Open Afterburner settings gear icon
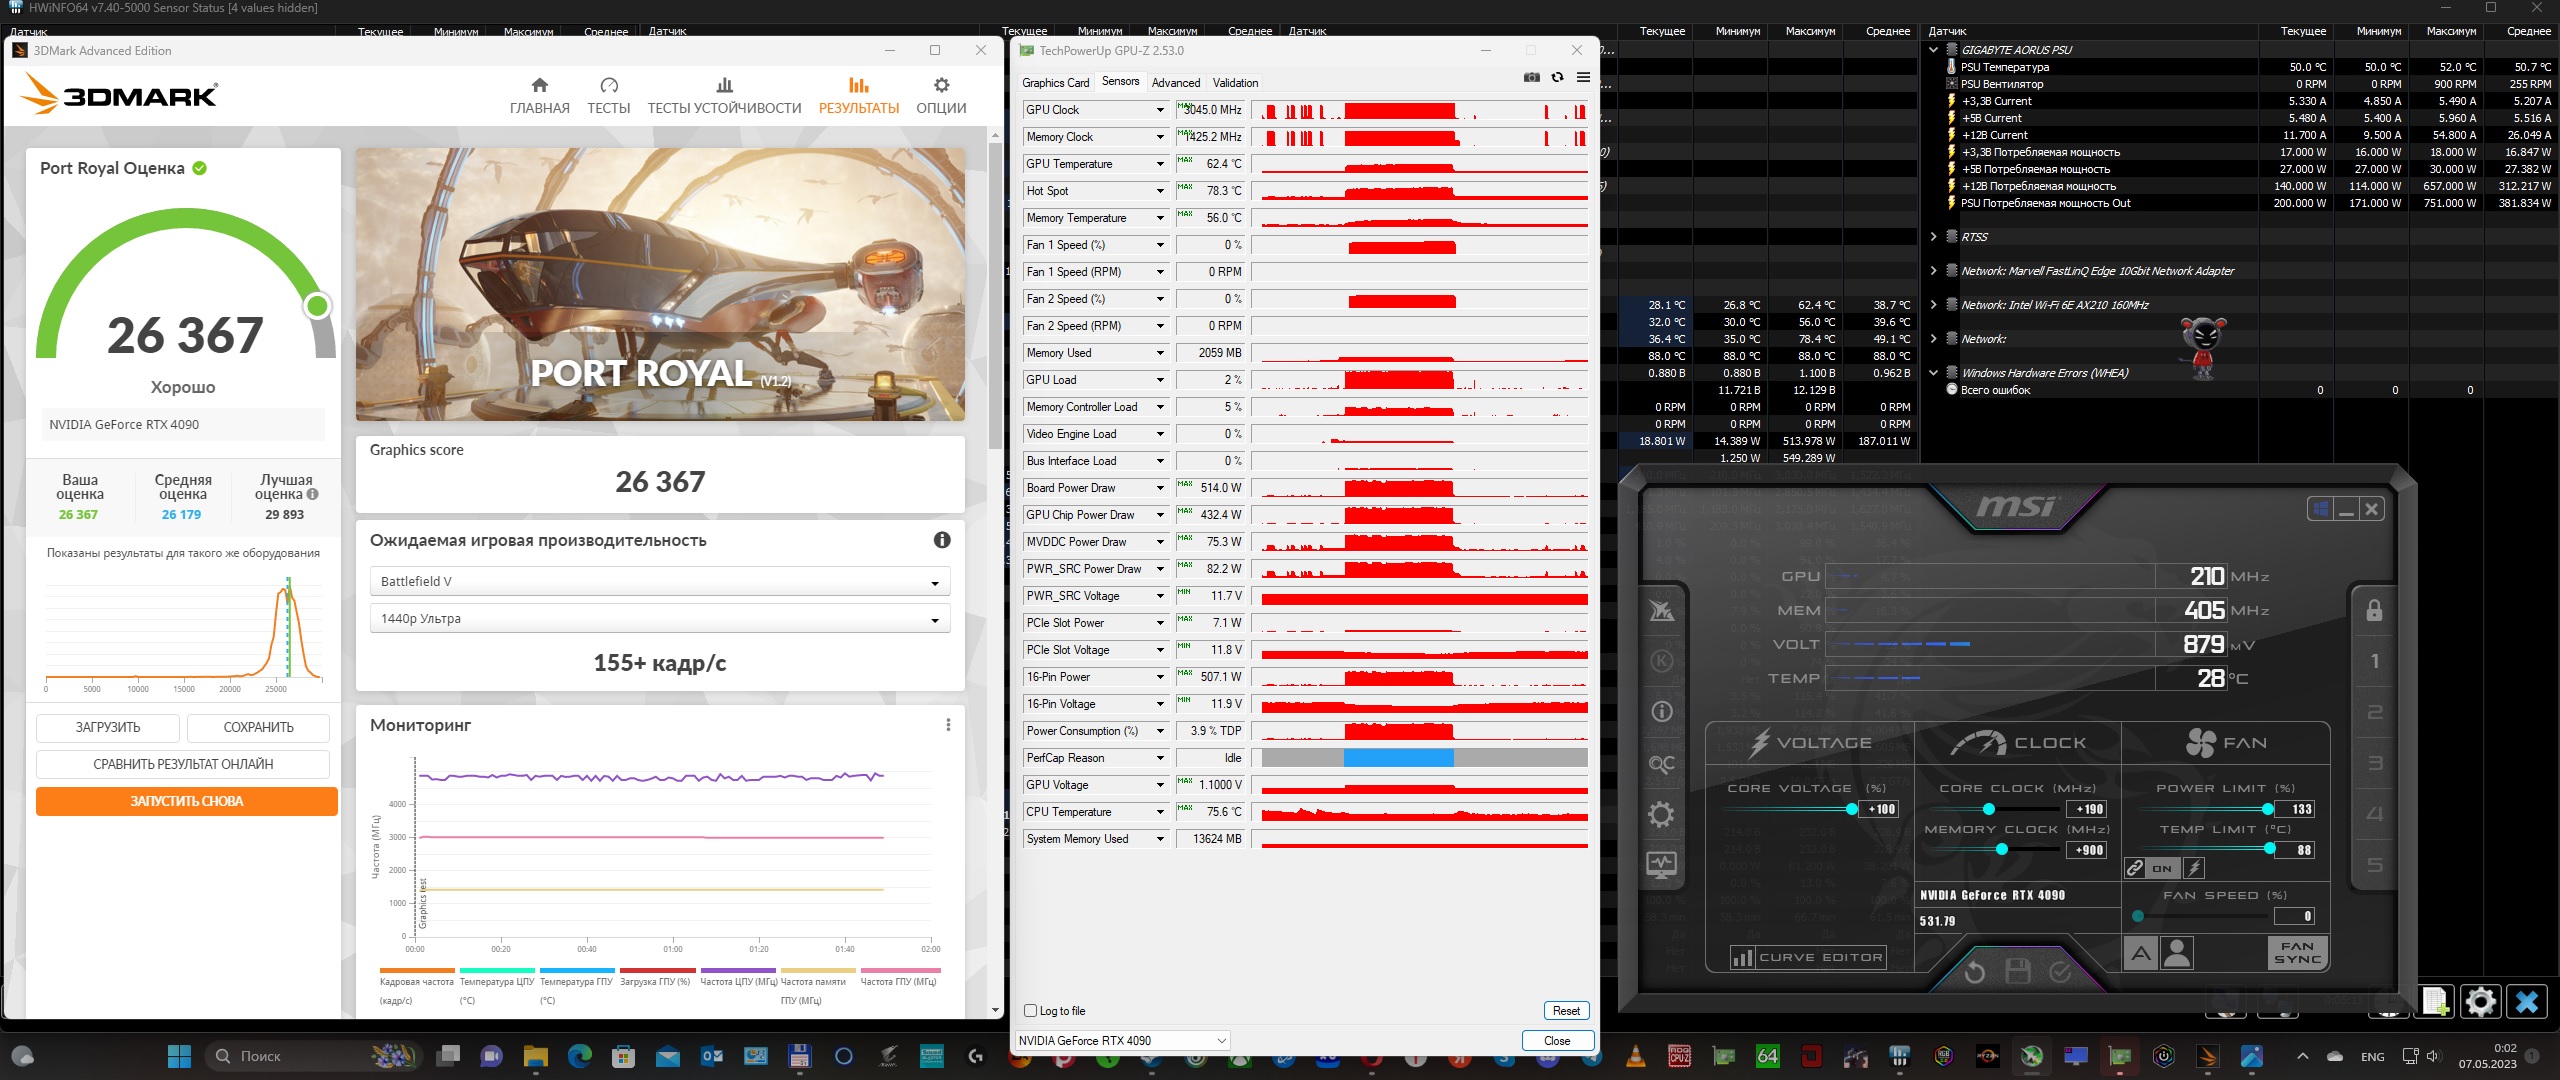The width and height of the screenshot is (2560, 1080). (1661, 814)
